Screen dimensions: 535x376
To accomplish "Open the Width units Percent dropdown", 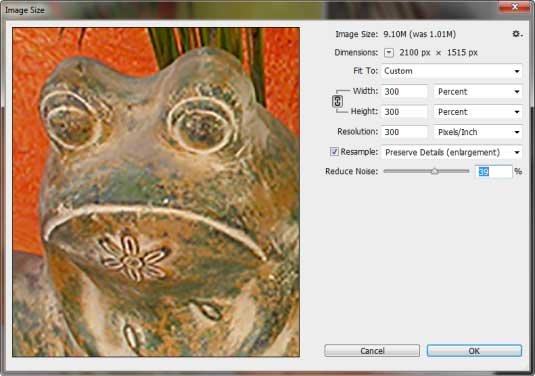I will 478,91.
